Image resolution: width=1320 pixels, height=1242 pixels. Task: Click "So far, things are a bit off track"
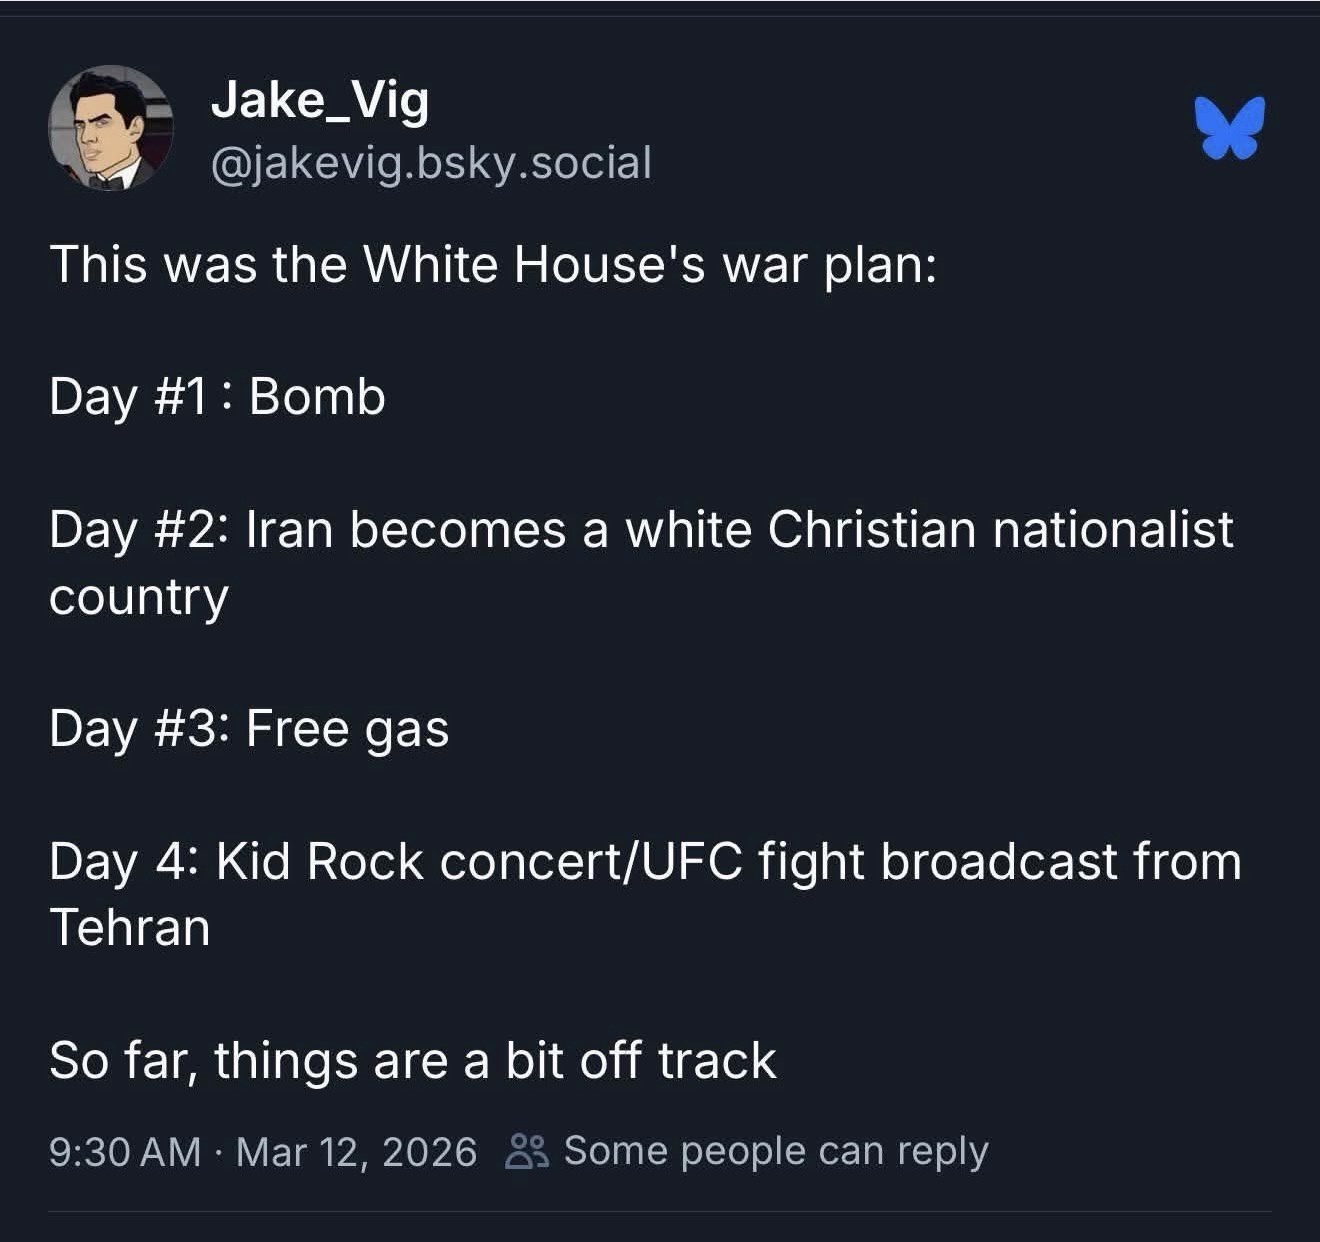pyautogui.click(x=412, y=1060)
